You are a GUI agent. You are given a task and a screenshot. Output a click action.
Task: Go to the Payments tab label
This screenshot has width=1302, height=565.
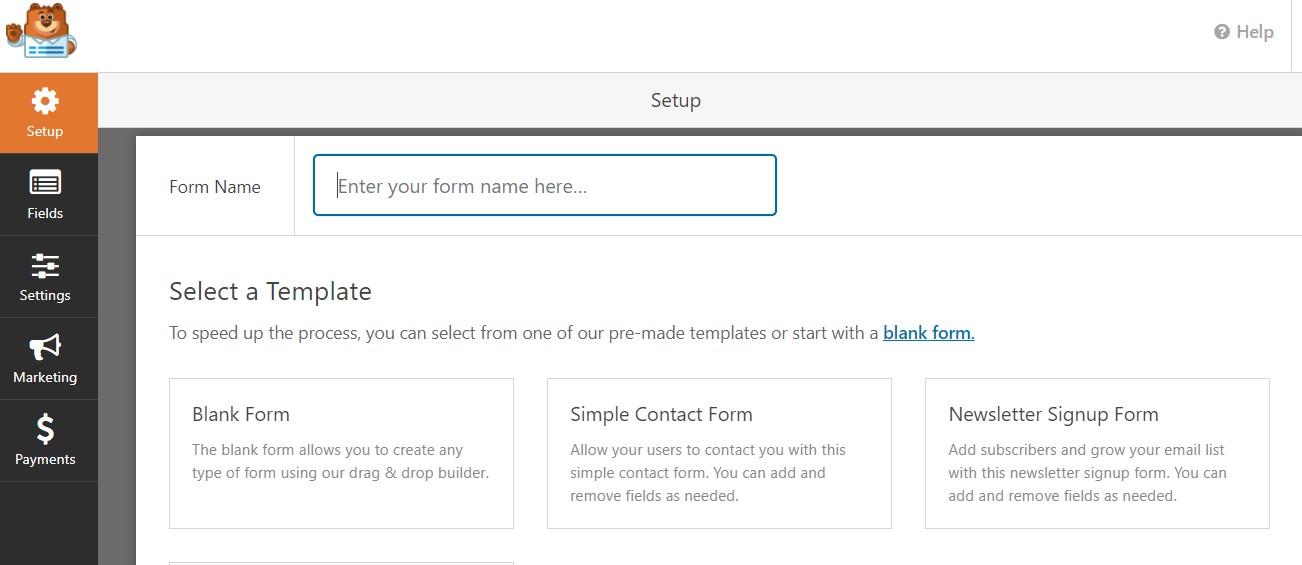[x=45, y=459]
